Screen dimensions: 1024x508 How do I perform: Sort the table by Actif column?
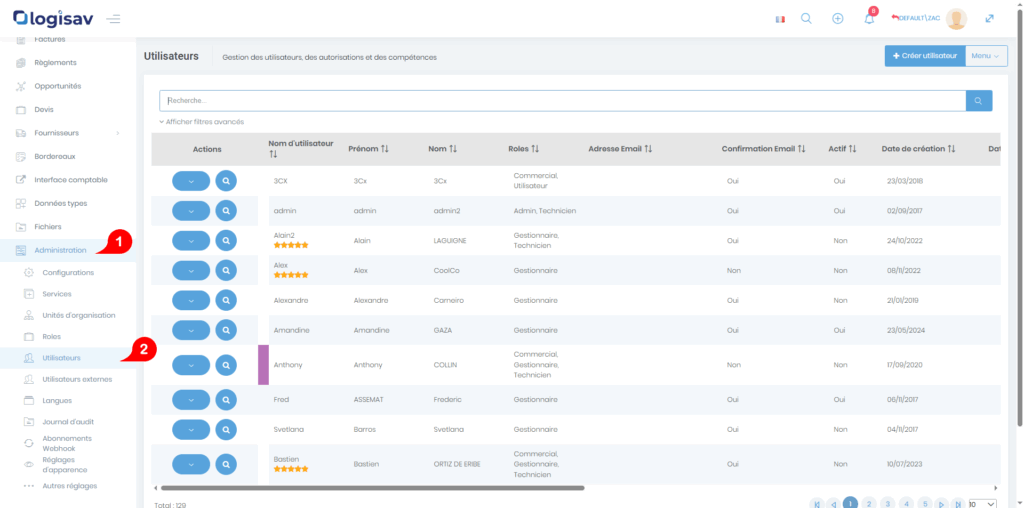coord(842,149)
